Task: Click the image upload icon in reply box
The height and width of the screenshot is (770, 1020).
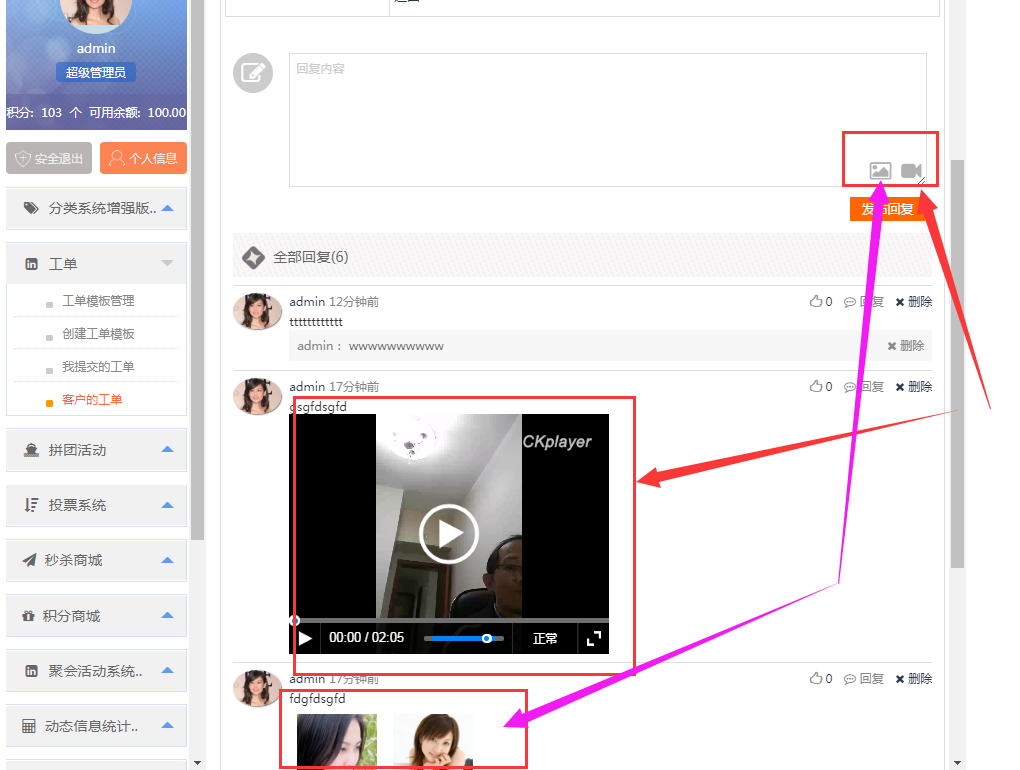Action: (x=880, y=171)
